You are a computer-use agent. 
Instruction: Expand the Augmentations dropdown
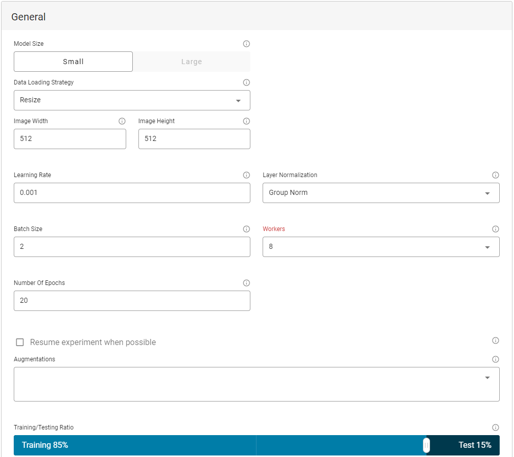pyautogui.click(x=257, y=384)
